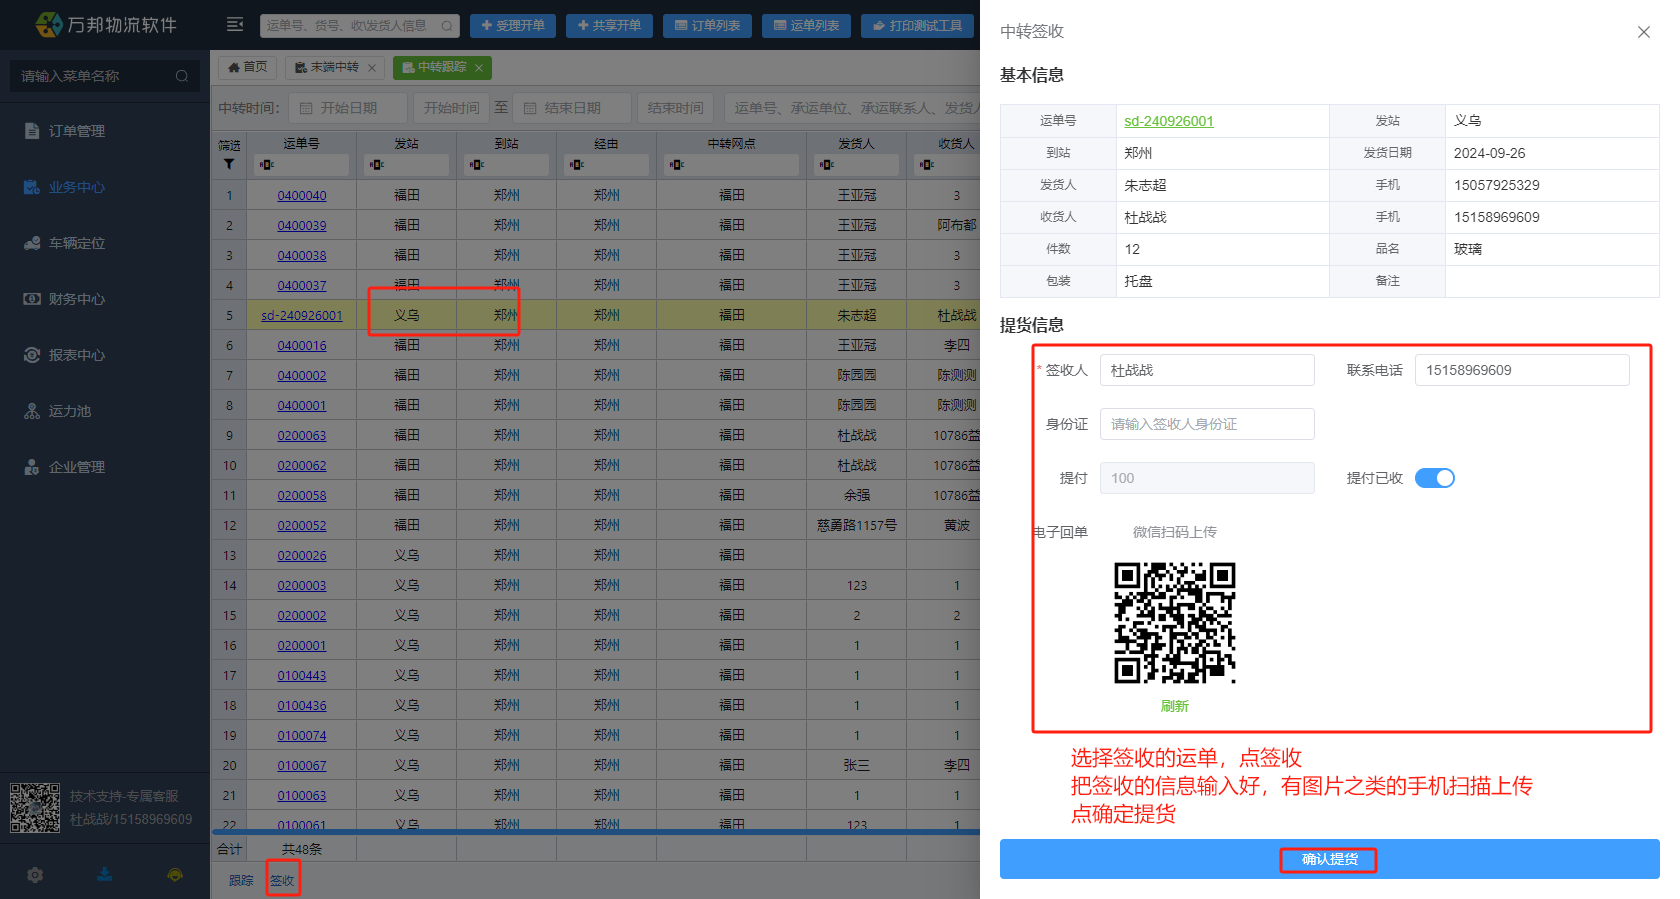Image resolution: width=1680 pixels, height=899 pixels.
Task: Click the 打印测试工具 toolbar button
Action: pos(918,26)
